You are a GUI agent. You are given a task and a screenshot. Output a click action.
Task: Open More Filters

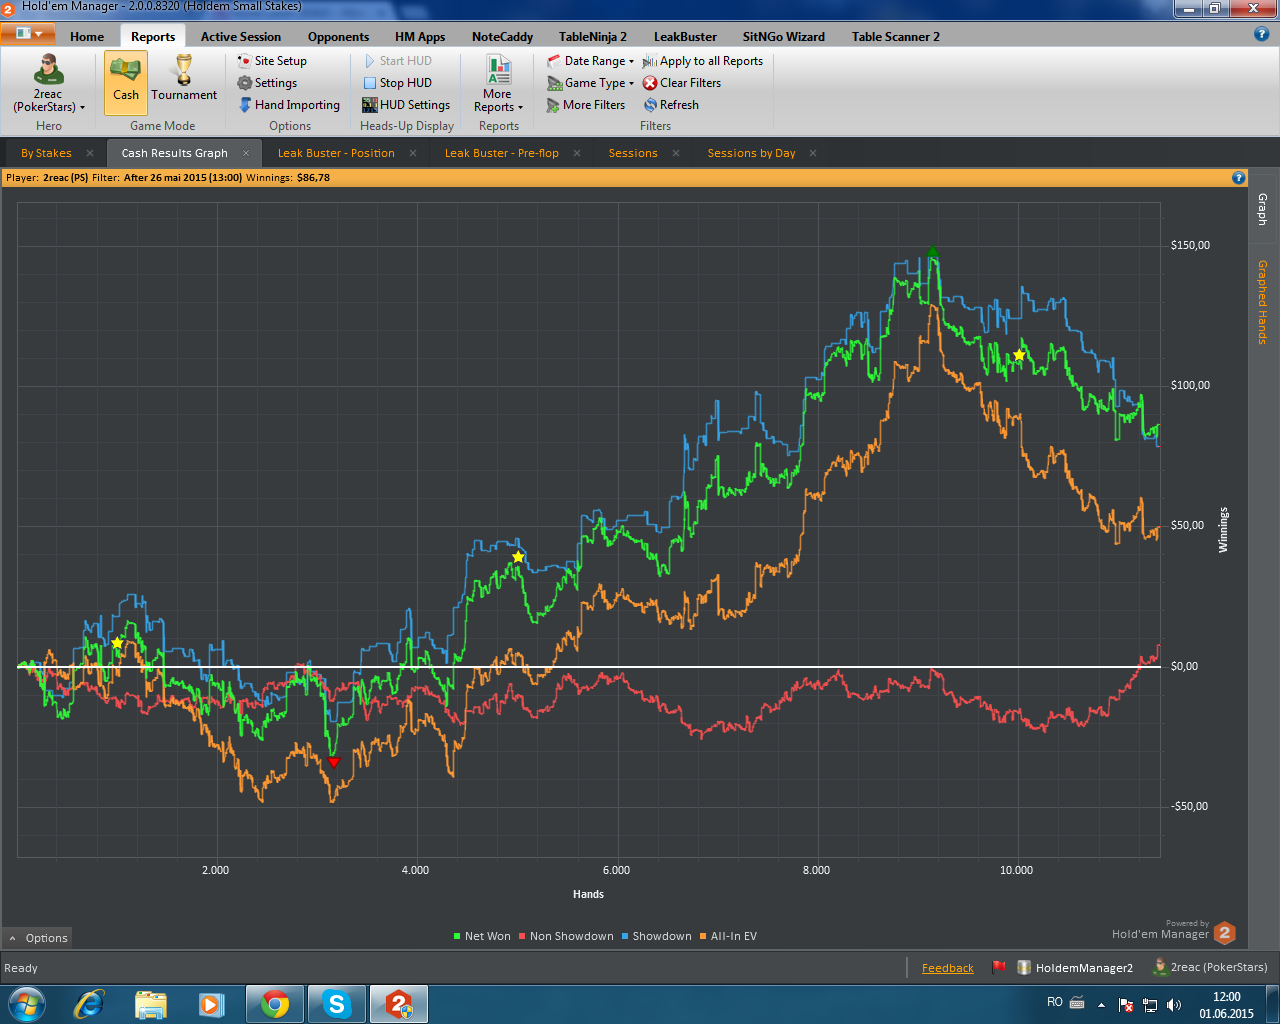[x=586, y=105]
